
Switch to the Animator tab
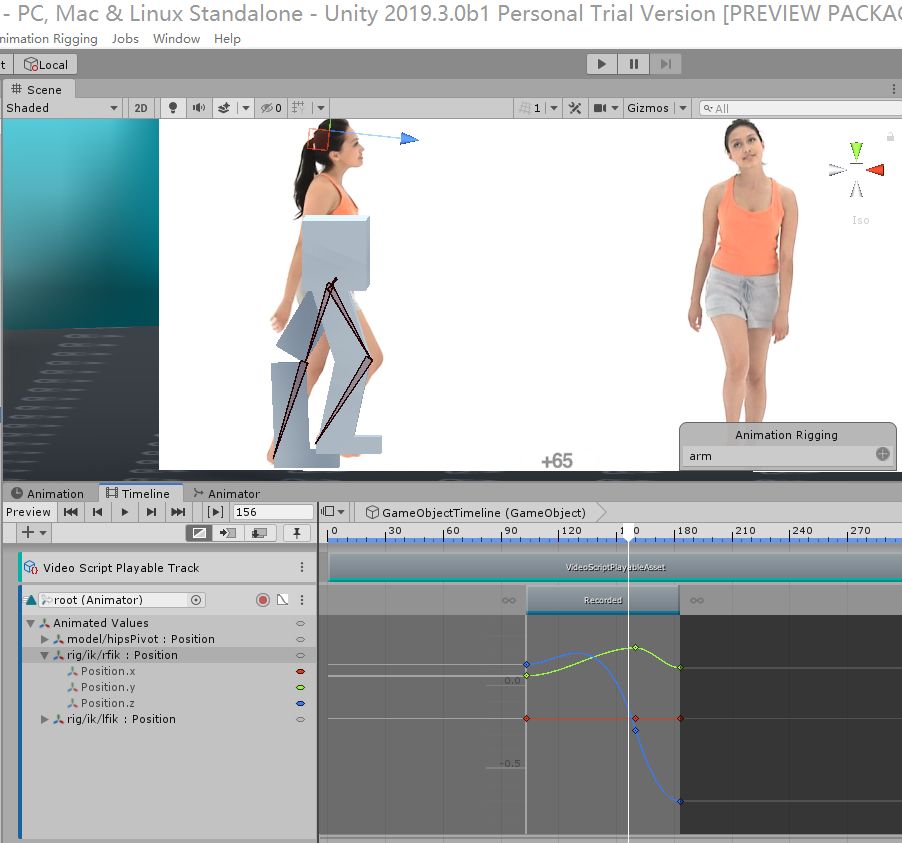click(226, 494)
